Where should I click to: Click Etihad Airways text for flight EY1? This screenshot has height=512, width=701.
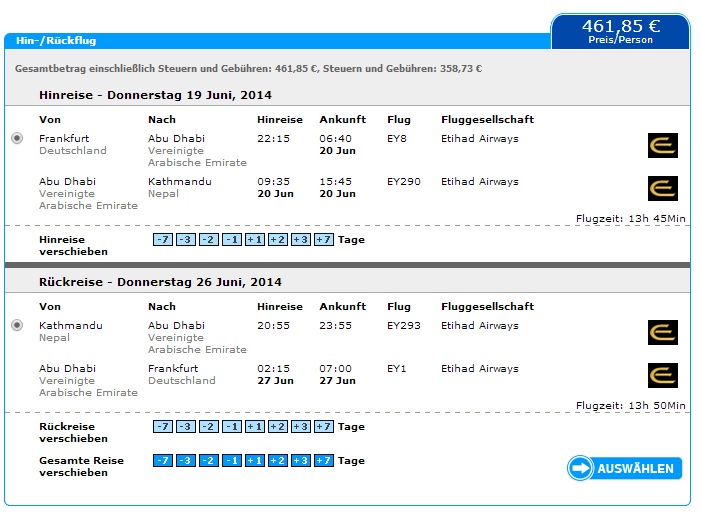click(480, 368)
